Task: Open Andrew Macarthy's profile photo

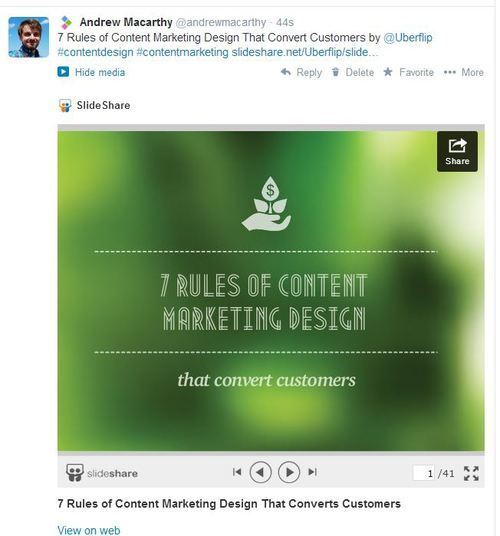Action: click(x=29, y=37)
